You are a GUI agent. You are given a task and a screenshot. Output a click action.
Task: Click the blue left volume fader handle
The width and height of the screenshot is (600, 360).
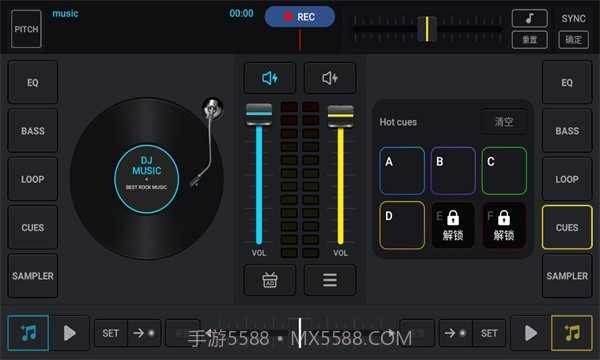click(259, 114)
